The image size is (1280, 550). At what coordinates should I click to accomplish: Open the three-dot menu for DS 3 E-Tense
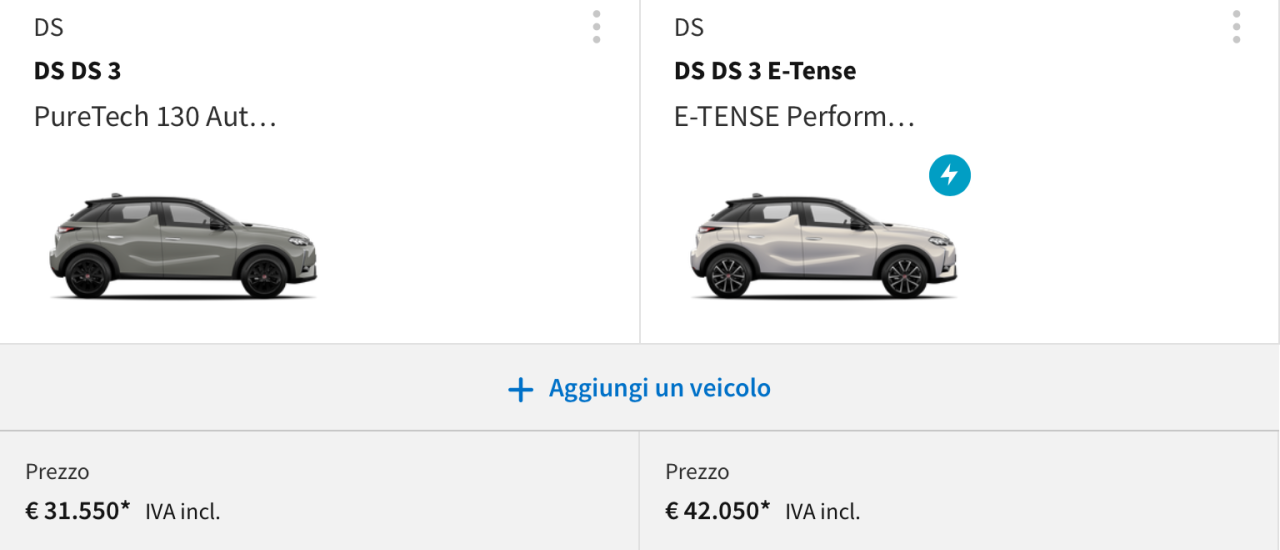(1236, 27)
